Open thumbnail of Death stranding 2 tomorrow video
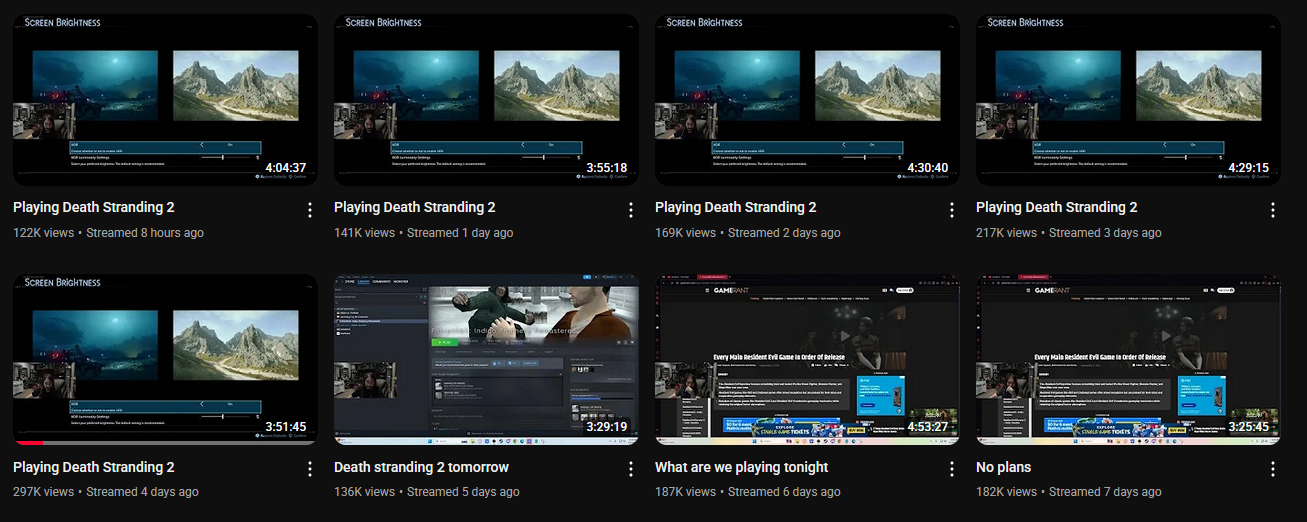Image resolution: width=1307 pixels, height=522 pixels. pos(486,359)
